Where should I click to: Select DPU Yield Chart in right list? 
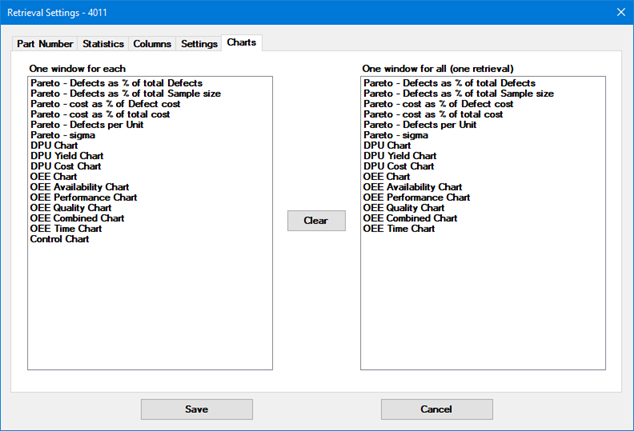(399, 156)
